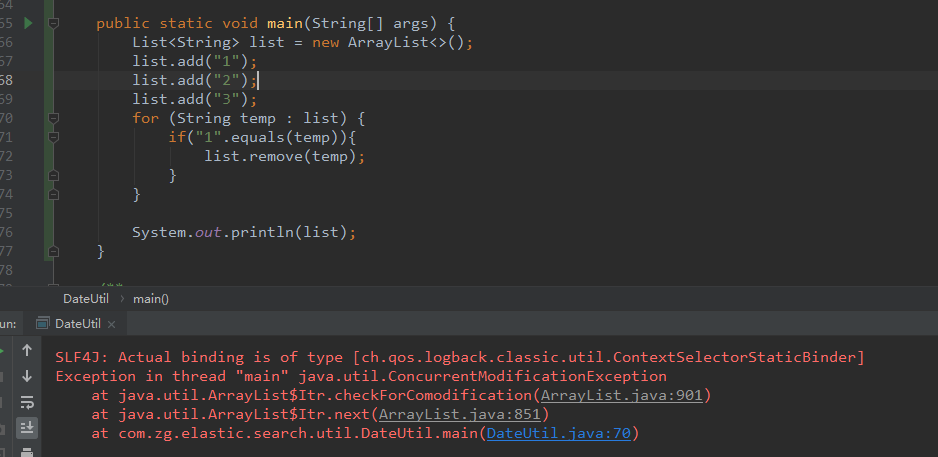The width and height of the screenshot is (938, 457).
Task: Click the green rerun button in Run panel
Action: (3, 351)
